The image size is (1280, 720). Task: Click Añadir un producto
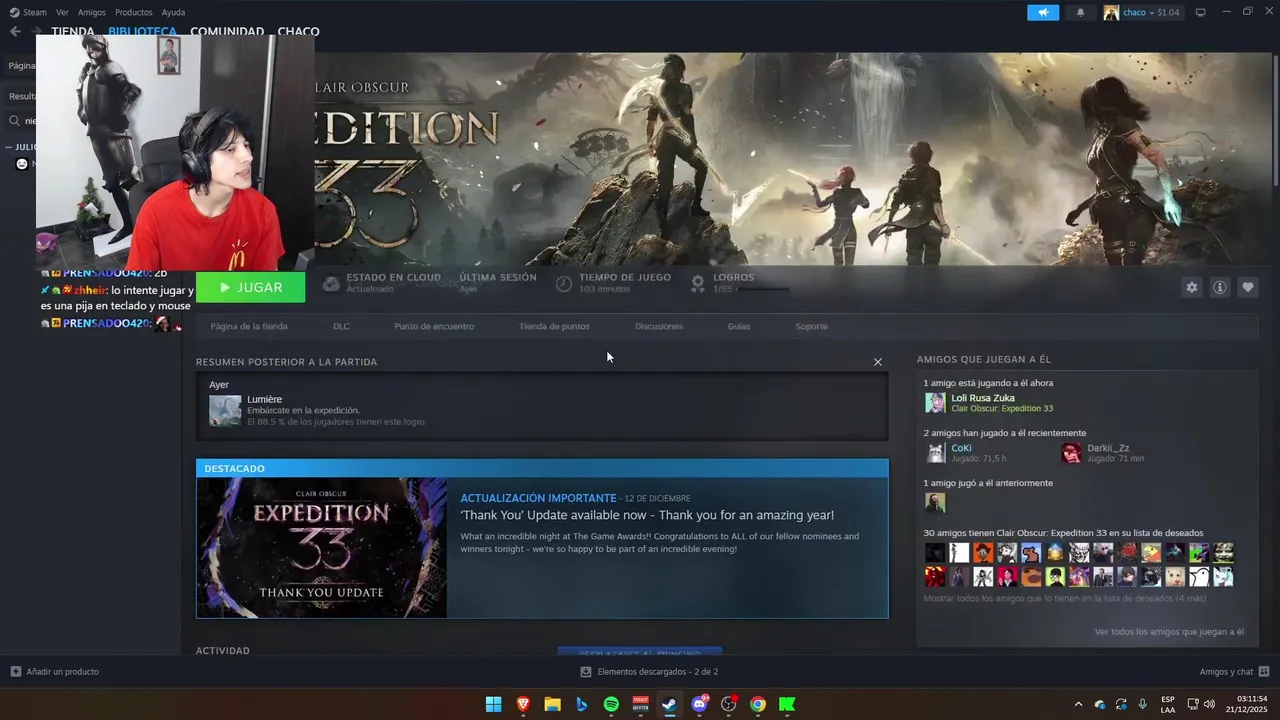point(55,672)
